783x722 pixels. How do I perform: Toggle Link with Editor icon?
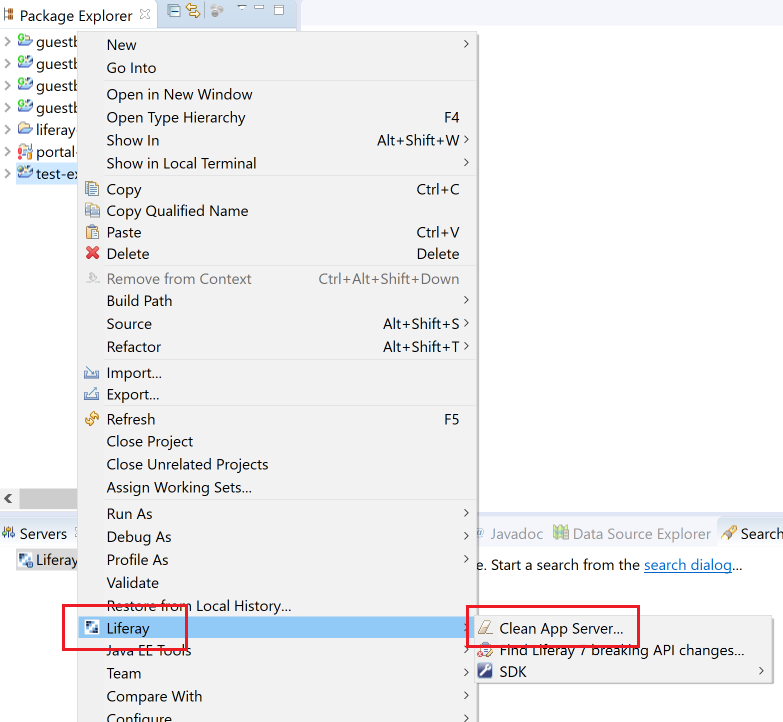coord(193,10)
